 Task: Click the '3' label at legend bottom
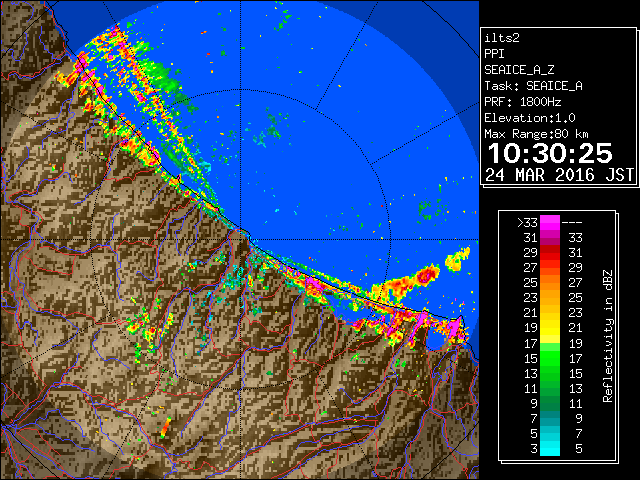pos(534,449)
